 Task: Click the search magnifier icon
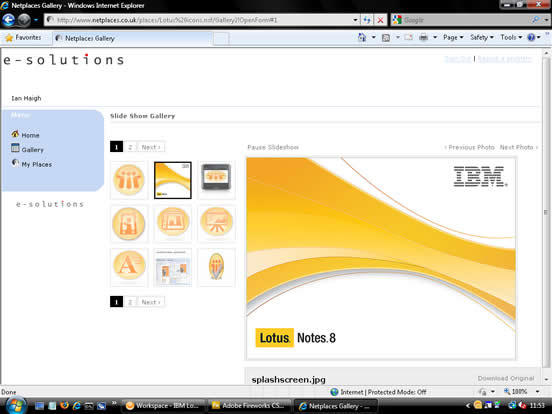tap(536, 20)
